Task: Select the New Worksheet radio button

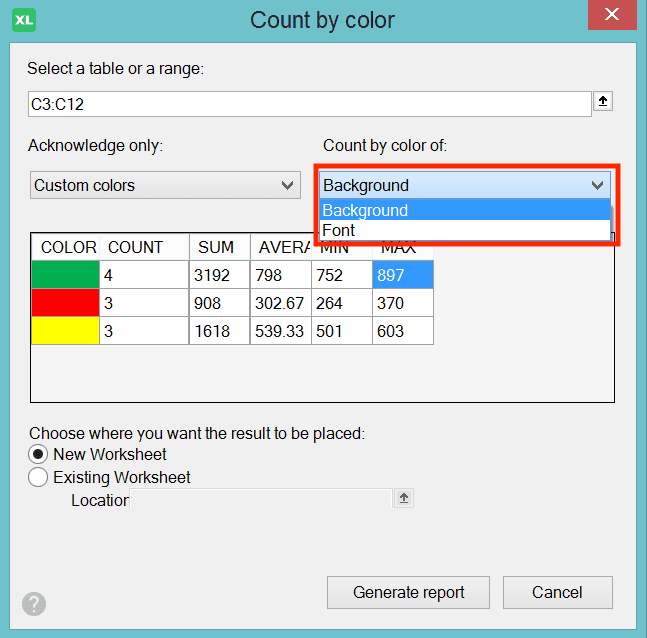Action: (38, 454)
